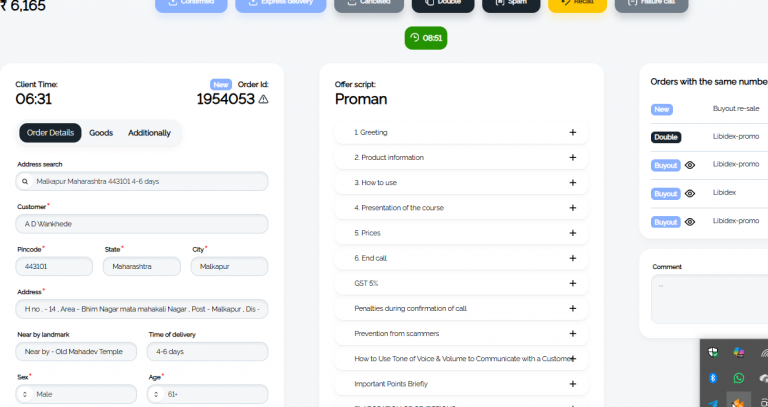Expand How to Use Tone of Voice section
The image size is (768, 407).
tap(461, 359)
